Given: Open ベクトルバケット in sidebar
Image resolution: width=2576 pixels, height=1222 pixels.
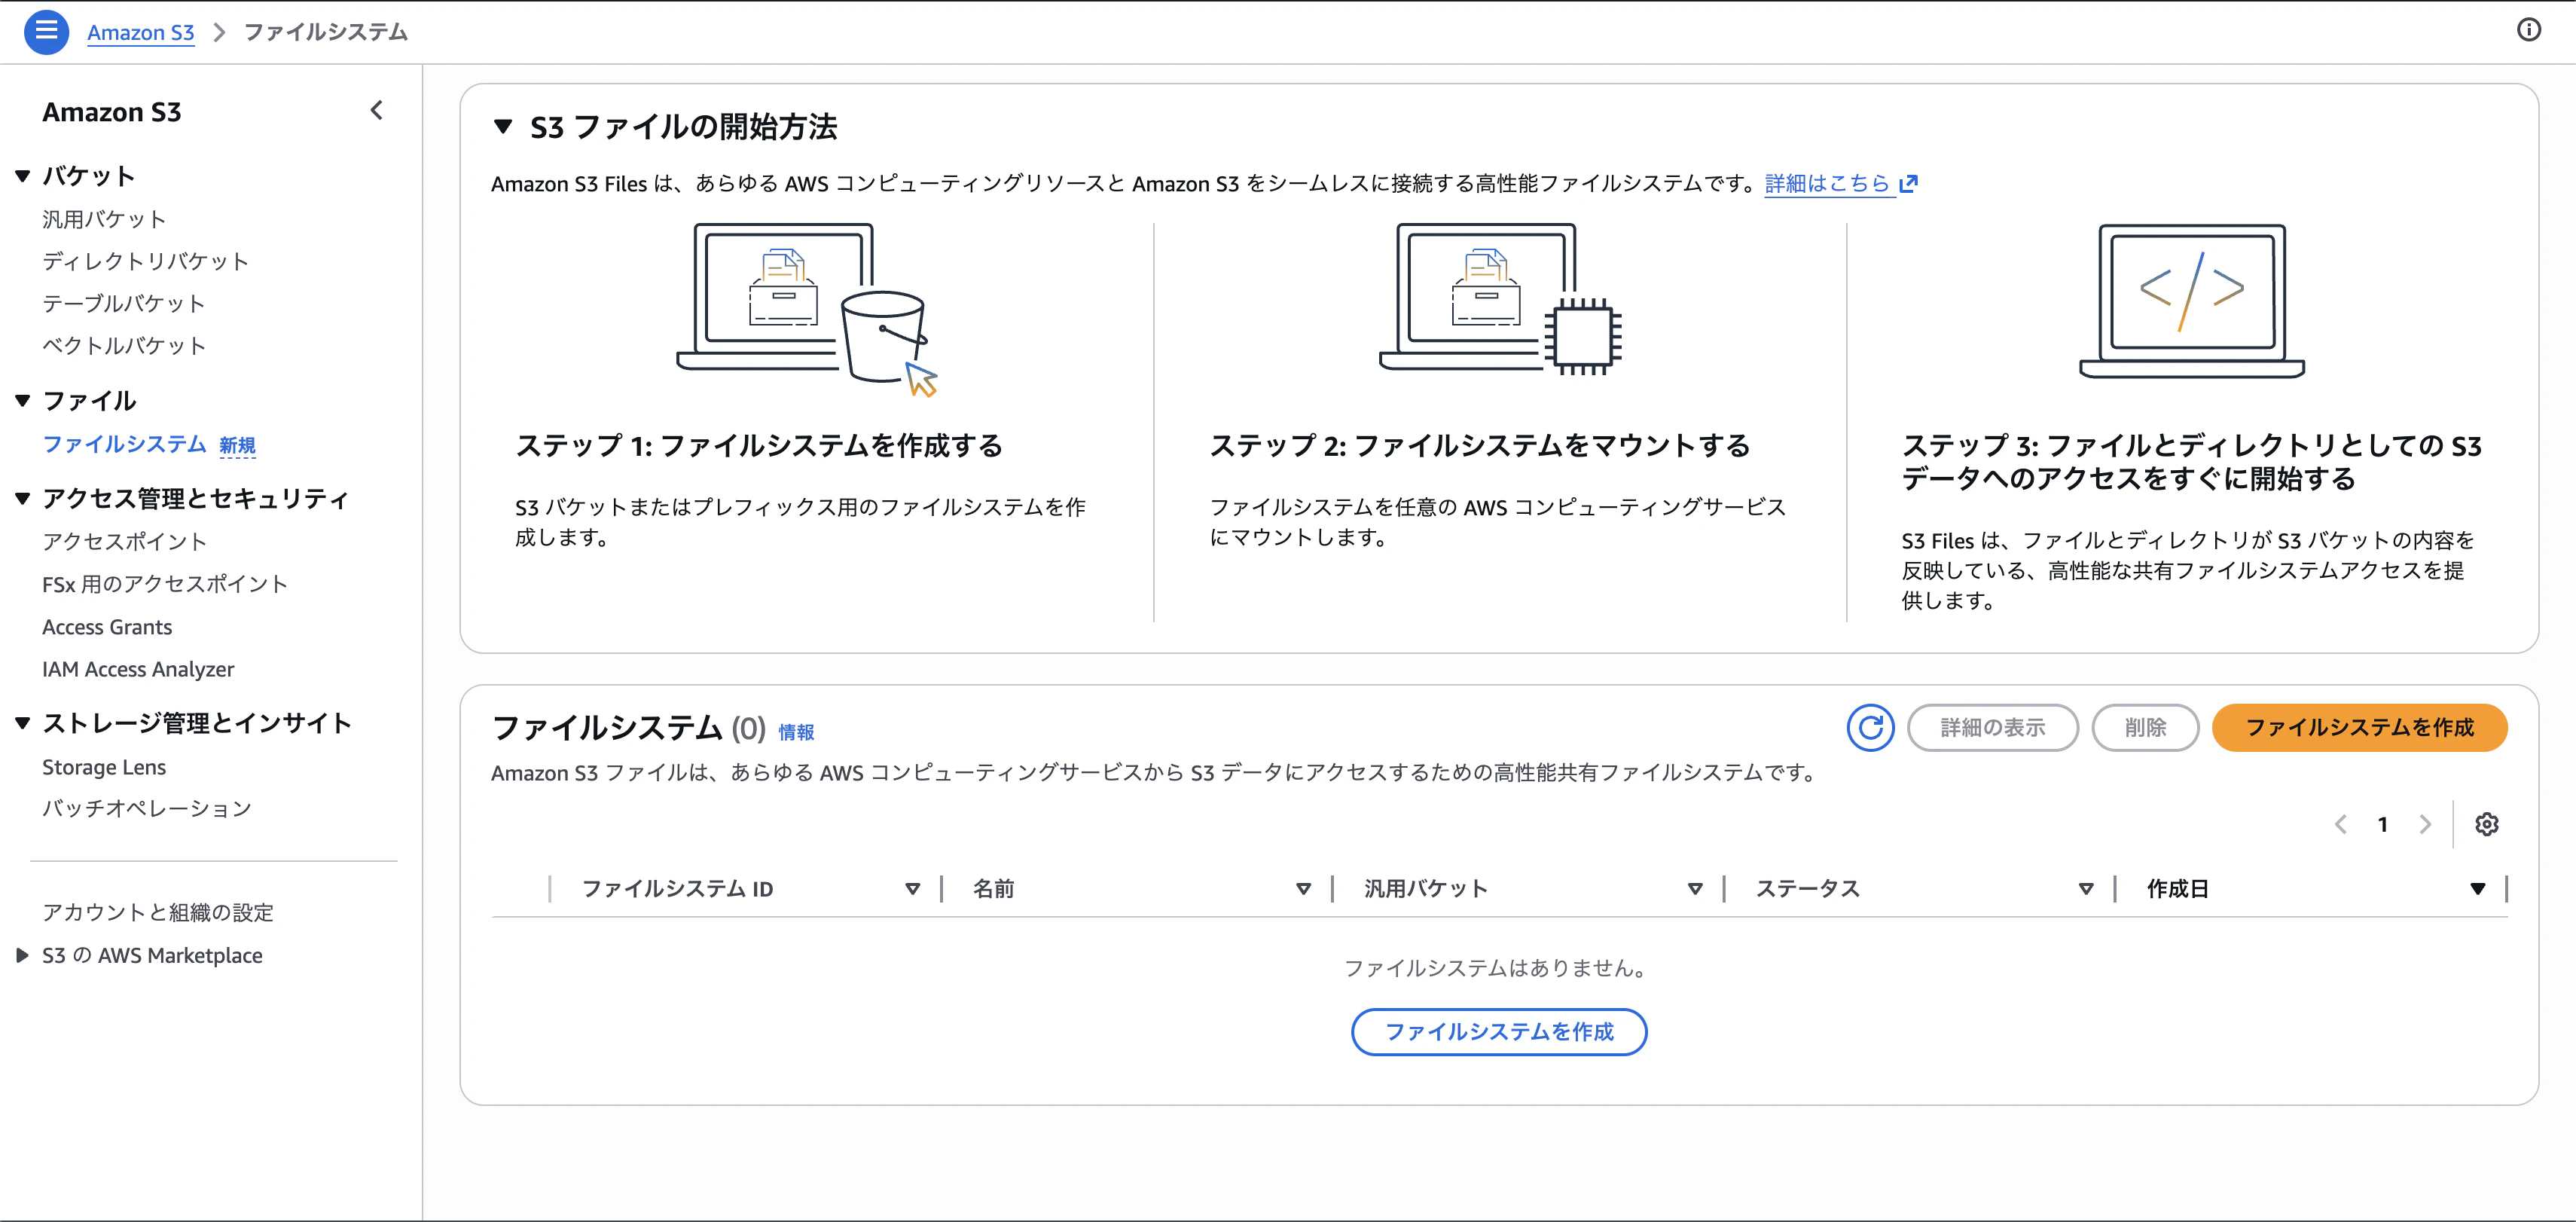Looking at the screenshot, I should (x=124, y=345).
